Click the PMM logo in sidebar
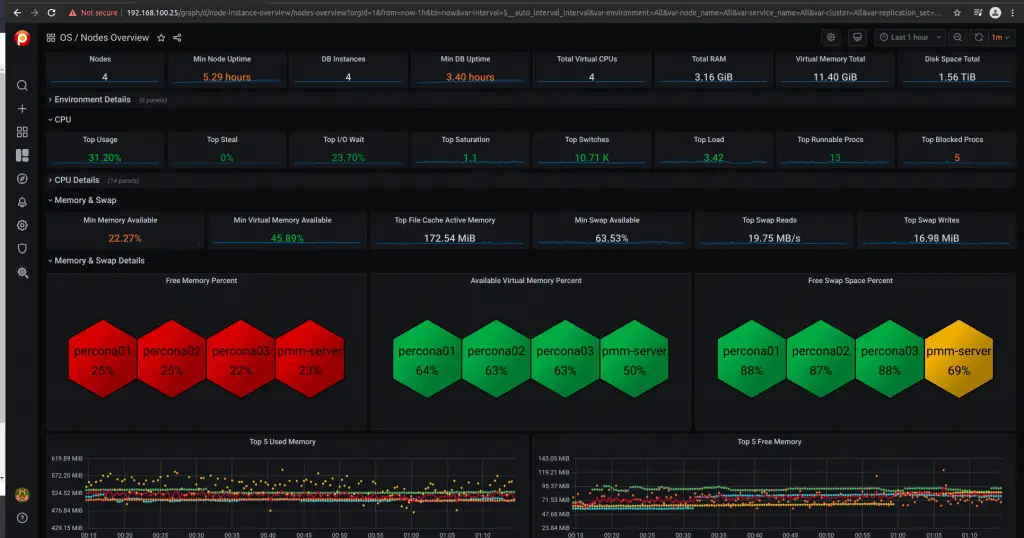 pos(22,39)
